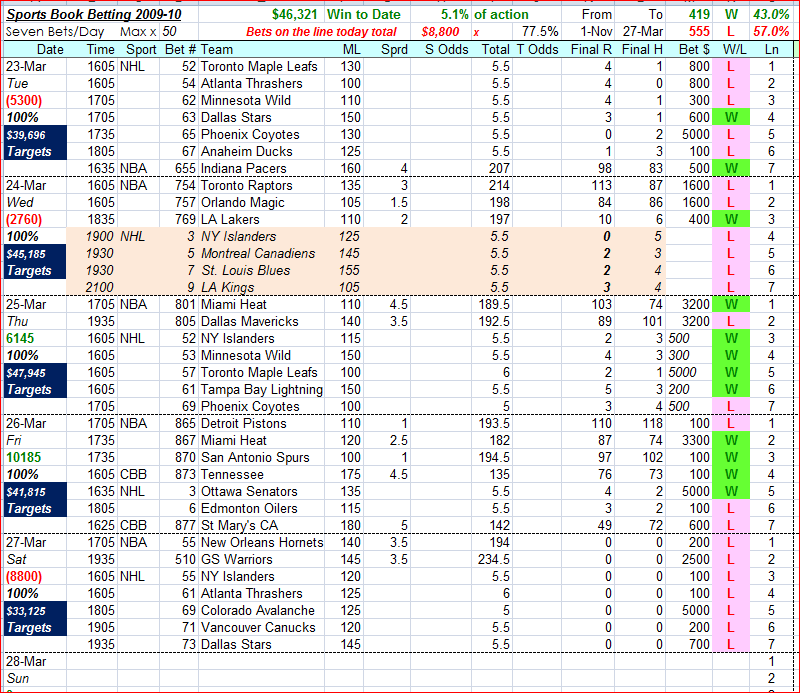Image resolution: width=800 pixels, height=693 pixels.
Task: Select the St Mary's CA team cell
Action: click(261, 525)
